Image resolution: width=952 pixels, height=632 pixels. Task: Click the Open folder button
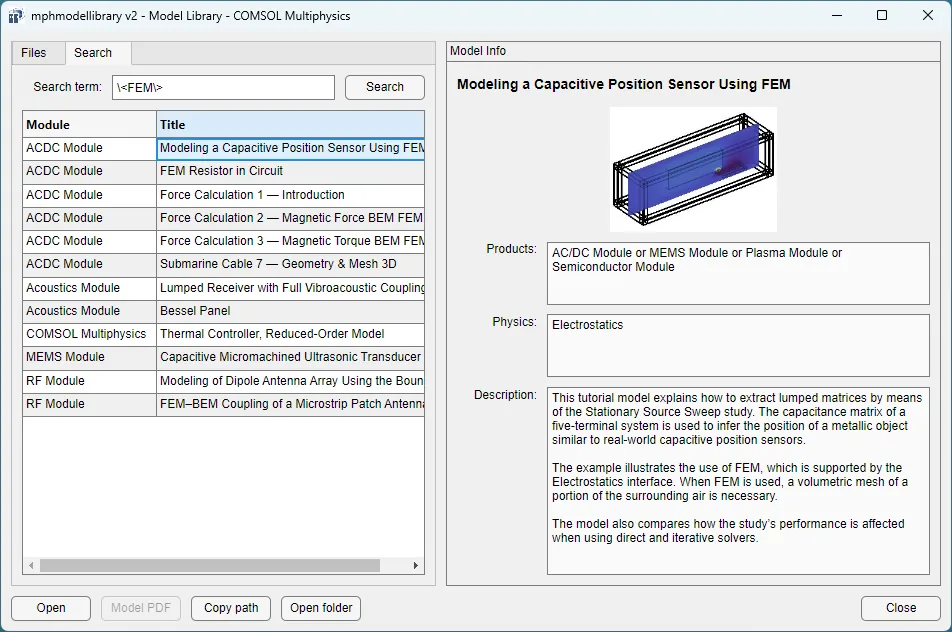pyautogui.click(x=321, y=608)
